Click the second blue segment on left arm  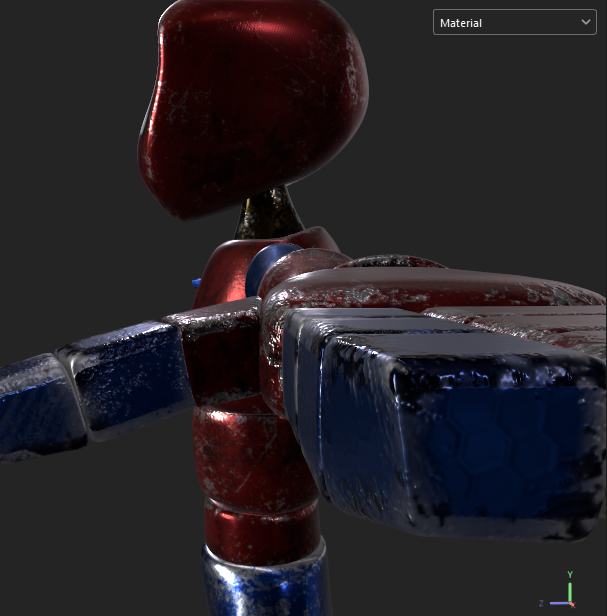[x=120, y=375]
